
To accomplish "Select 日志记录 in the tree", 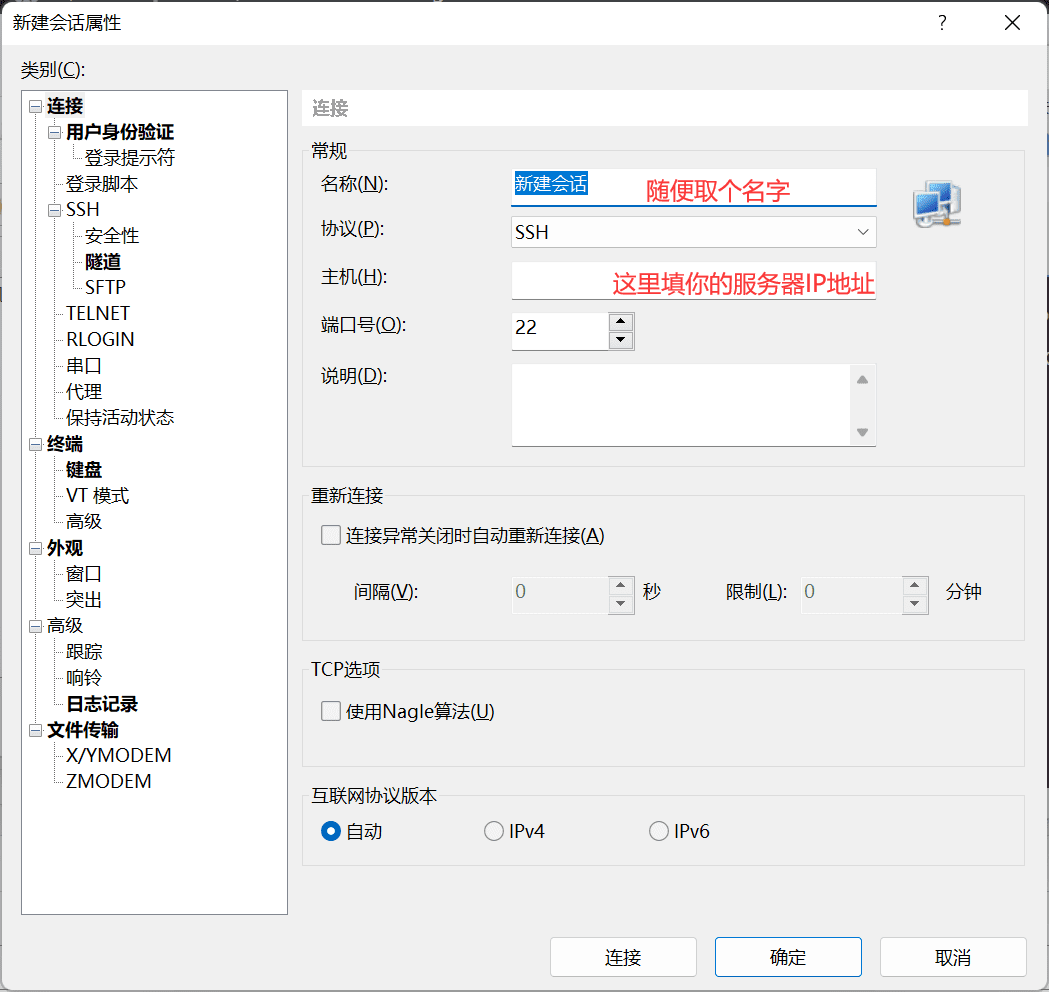I will tap(102, 704).
